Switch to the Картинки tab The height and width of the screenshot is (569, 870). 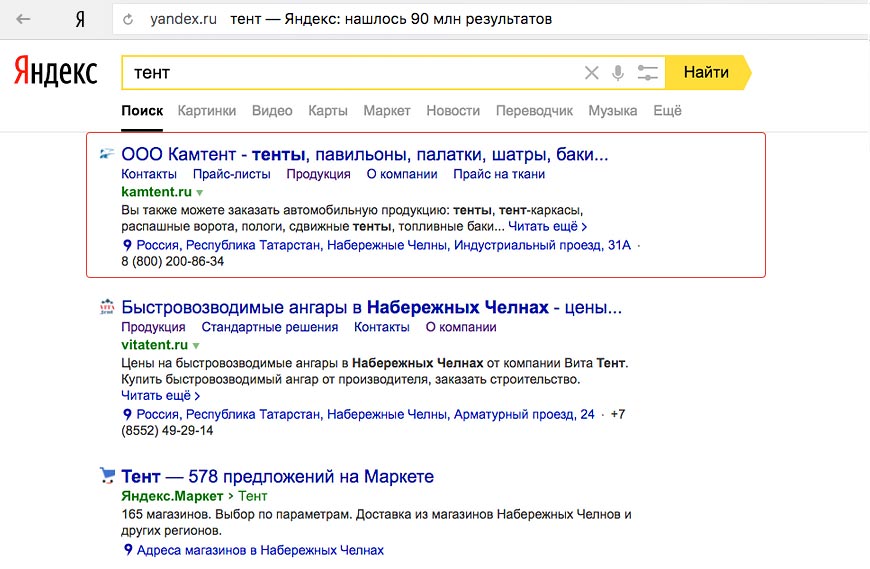207,111
